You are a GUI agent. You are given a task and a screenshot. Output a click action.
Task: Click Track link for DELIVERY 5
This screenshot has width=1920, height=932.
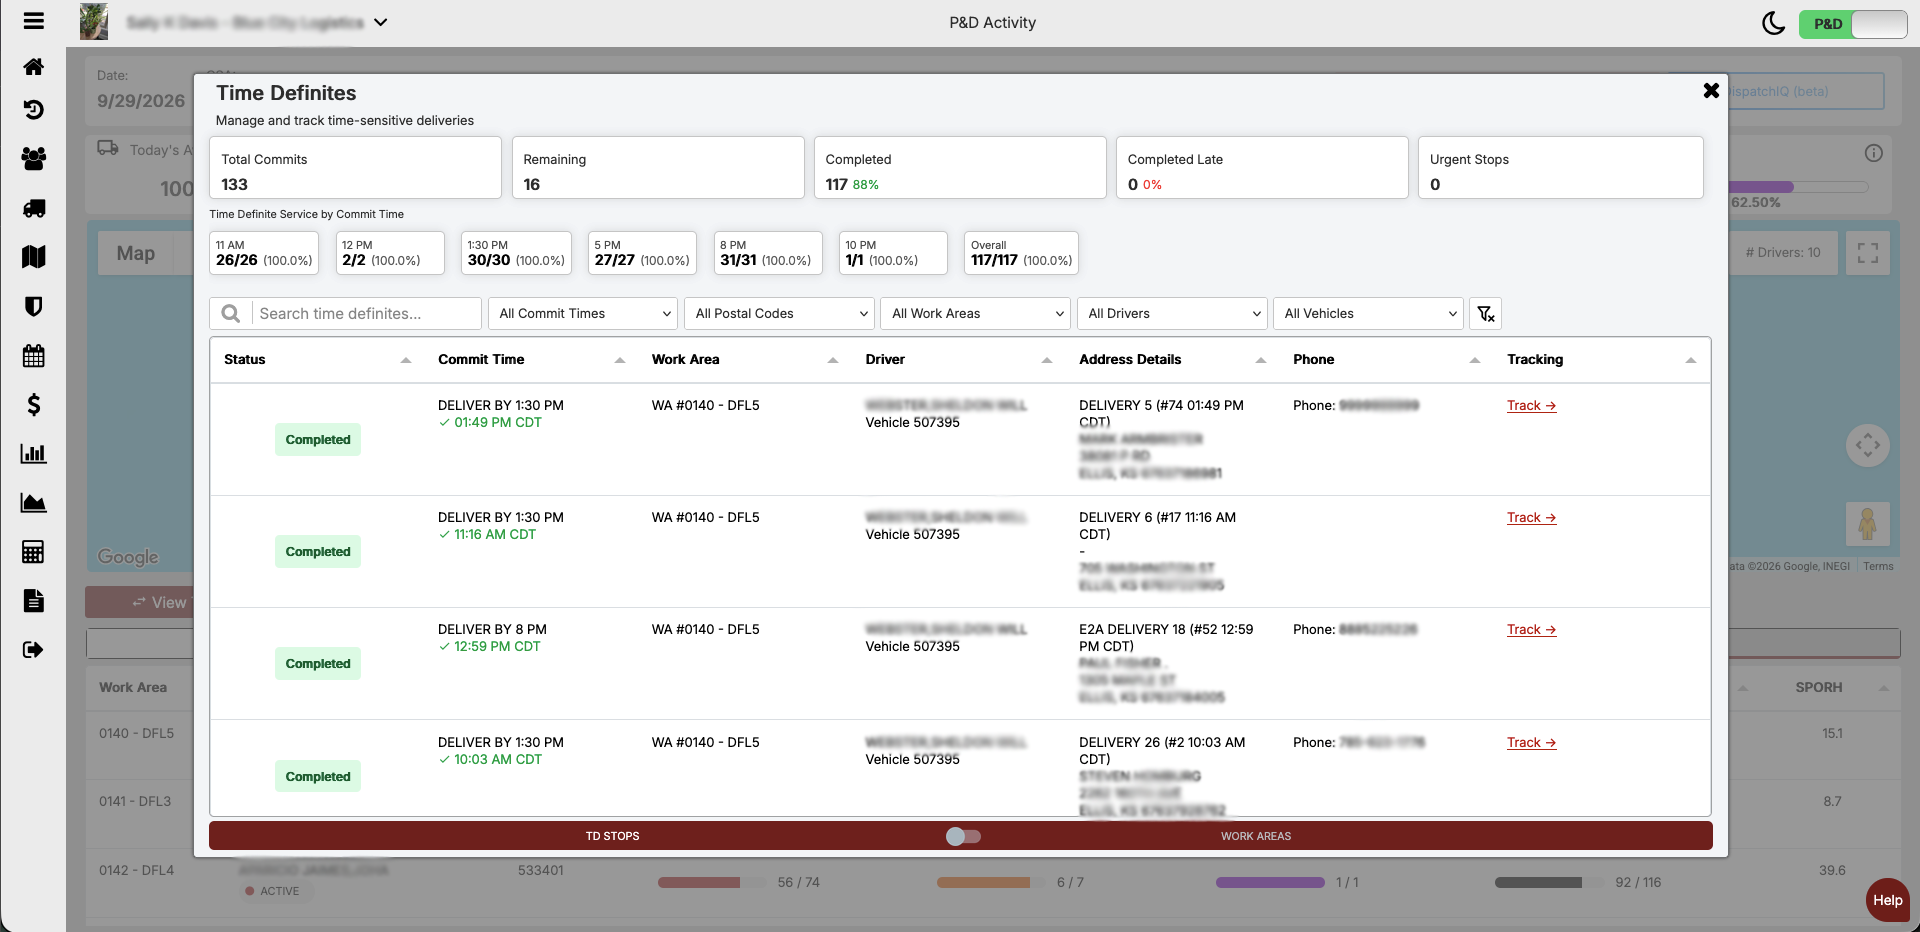(x=1531, y=406)
